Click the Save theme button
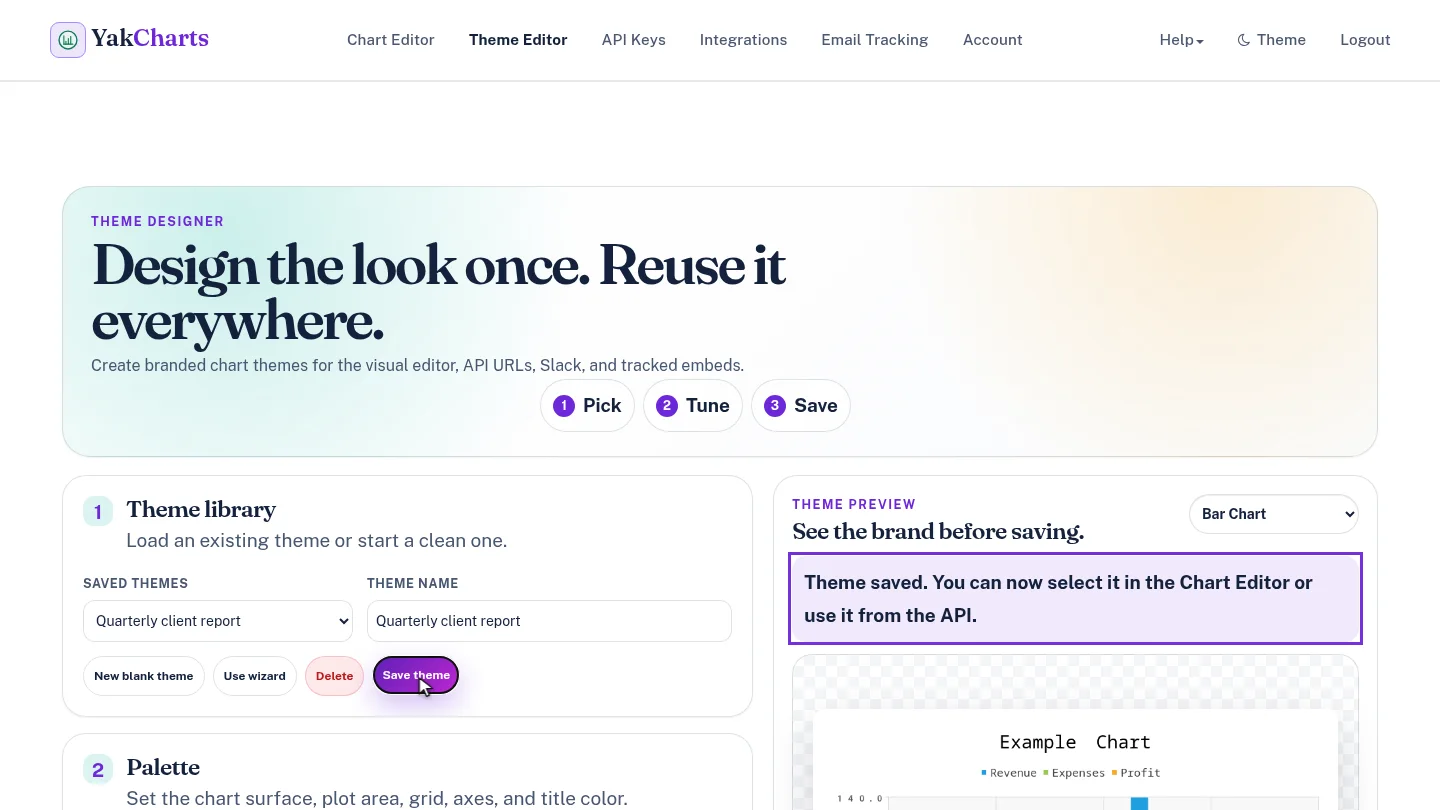The image size is (1440, 810). (x=416, y=675)
